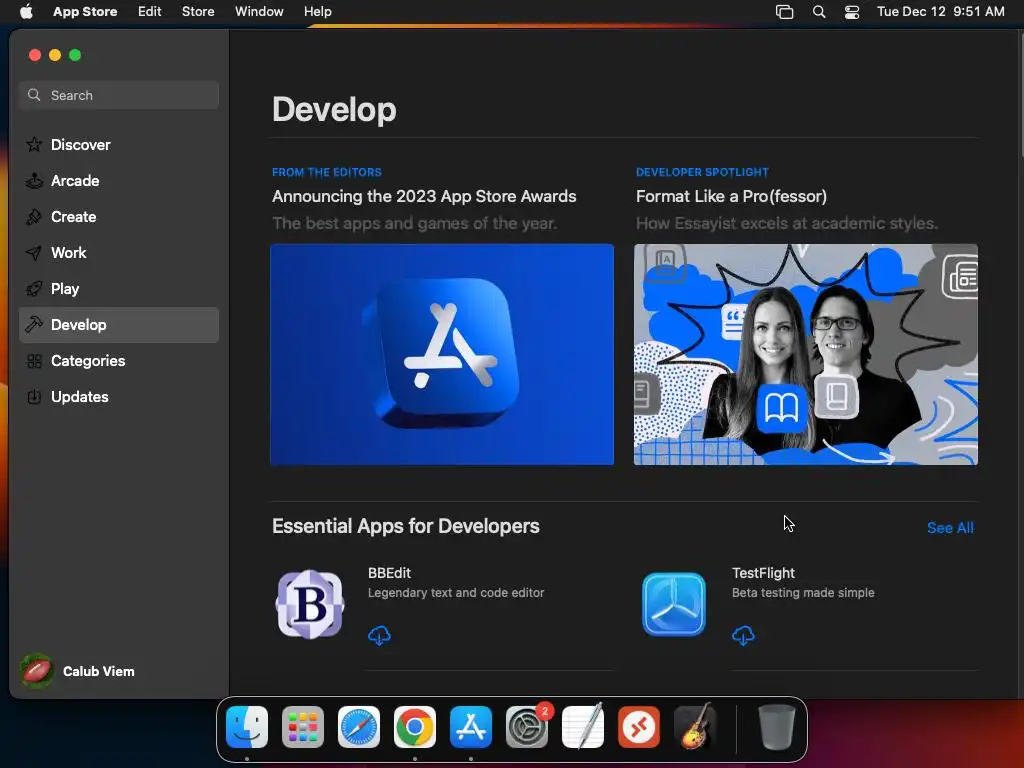Select the Develop section in sidebar

tap(119, 325)
